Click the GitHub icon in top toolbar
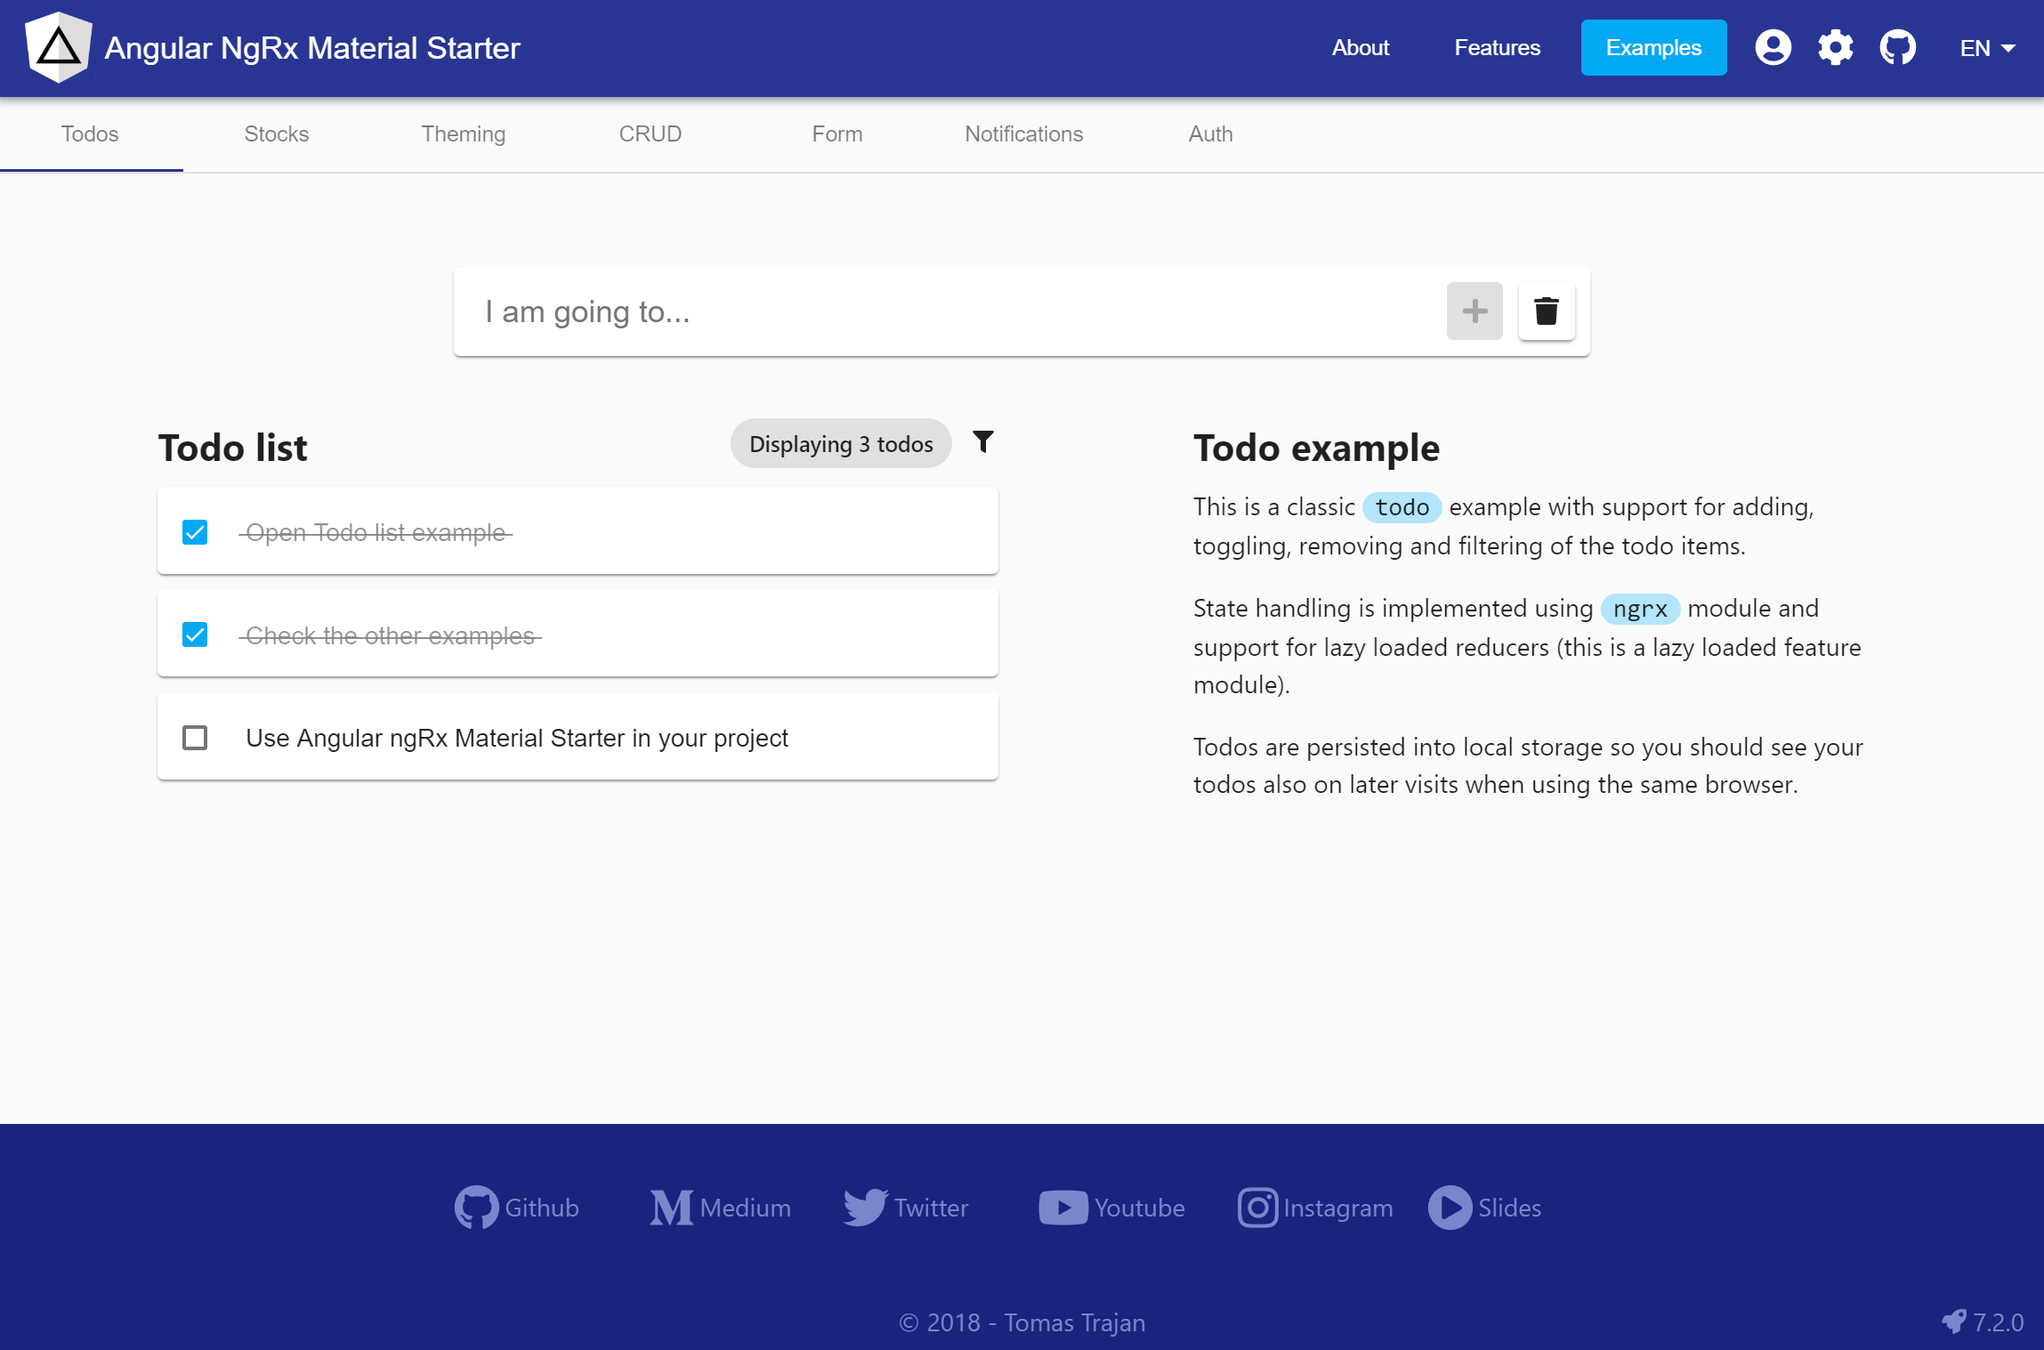Image resolution: width=2044 pixels, height=1350 pixels. (x=1897, y=47)
